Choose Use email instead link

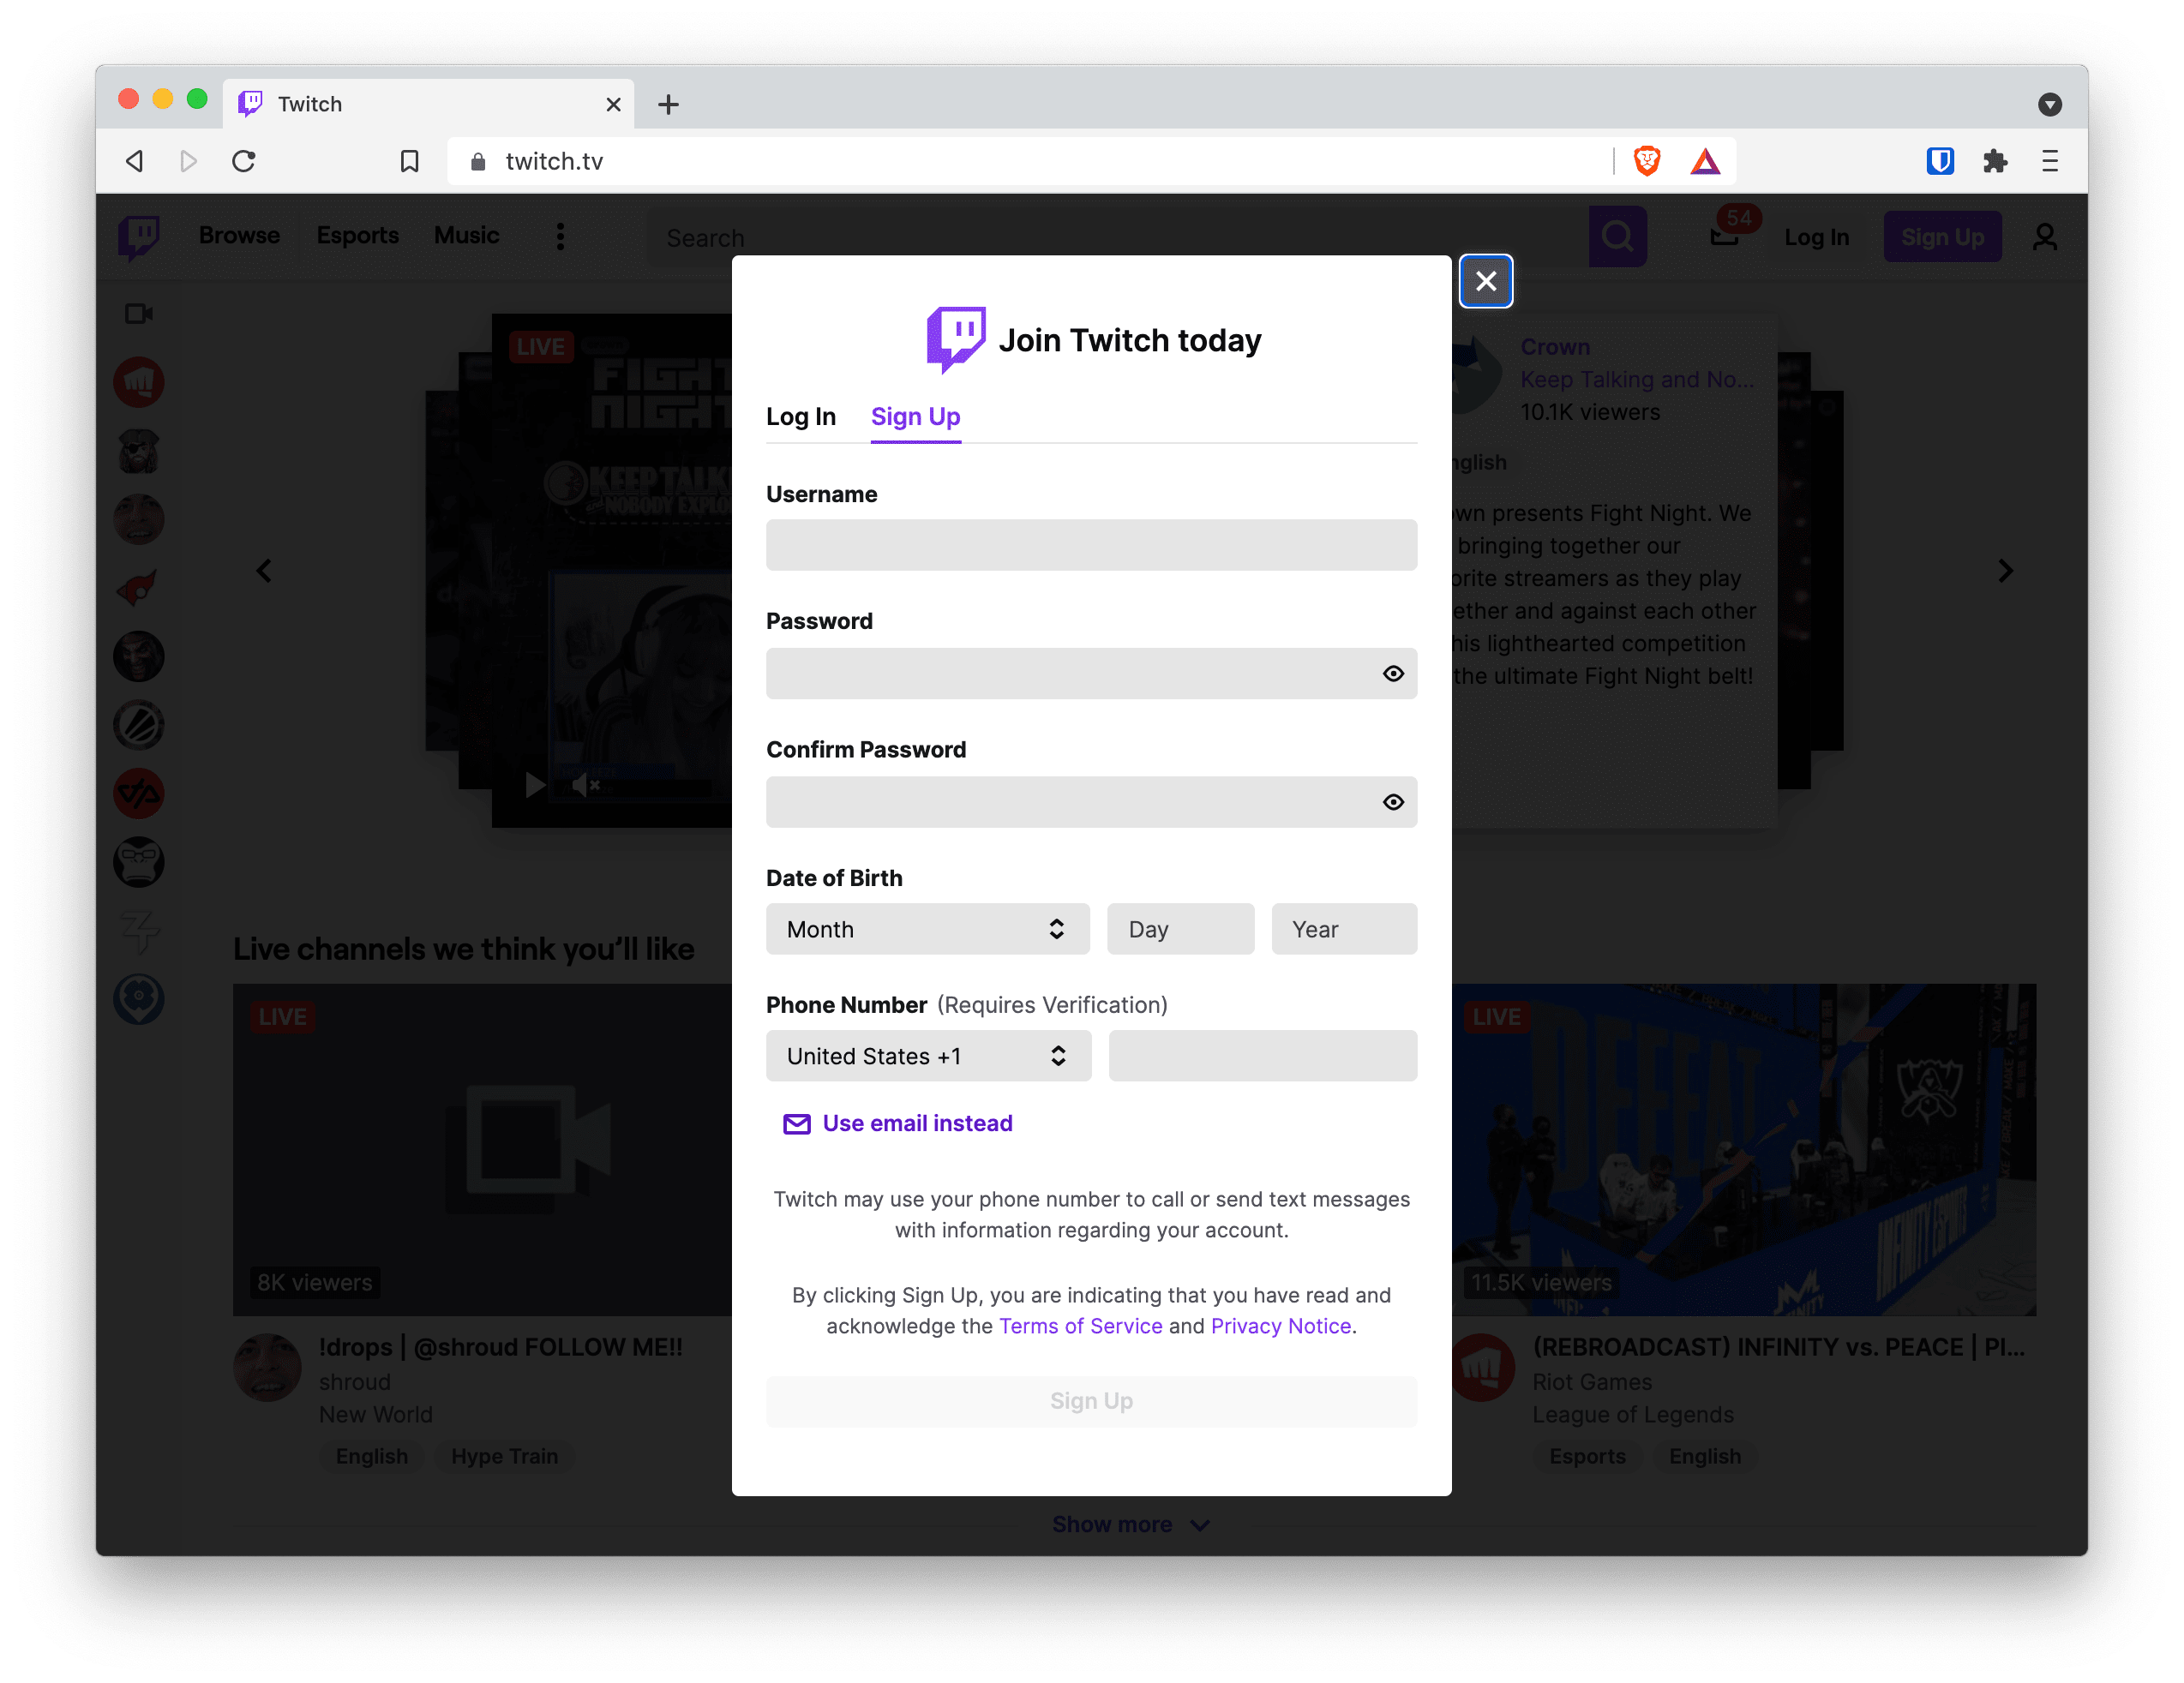pyautogui.click(x=897, y=1123)
